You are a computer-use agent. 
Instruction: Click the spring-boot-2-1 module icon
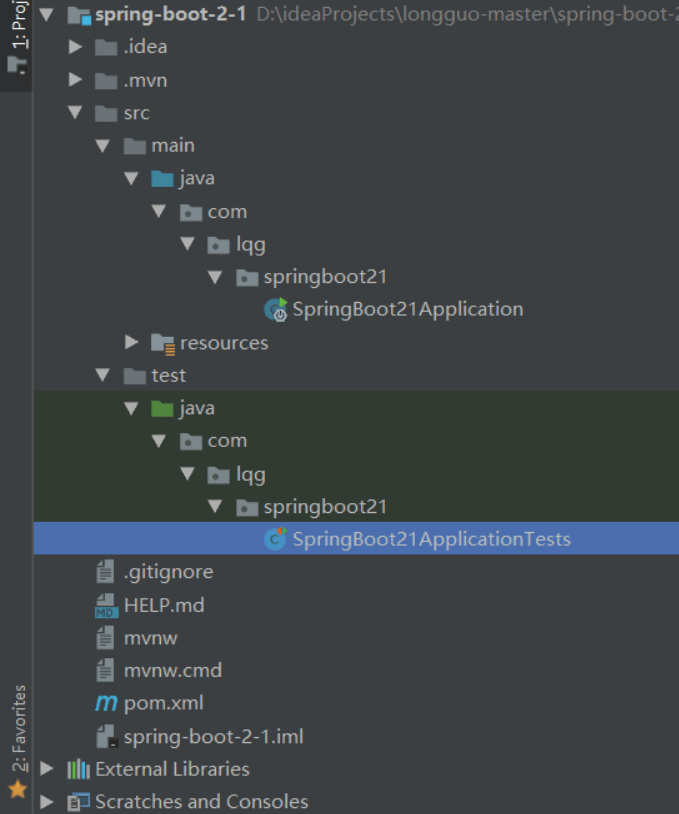click(79, 15)
